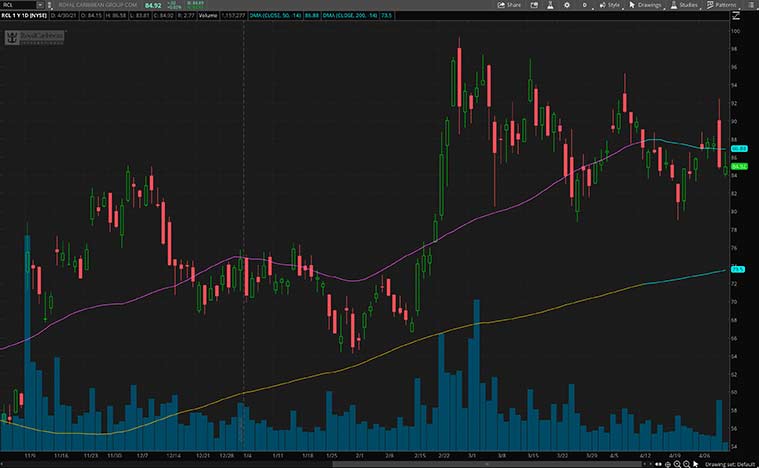The width and height of the screenshot is (759, 468).
Task: Click the chart window icon beside Share
Action: coord(532,5)
